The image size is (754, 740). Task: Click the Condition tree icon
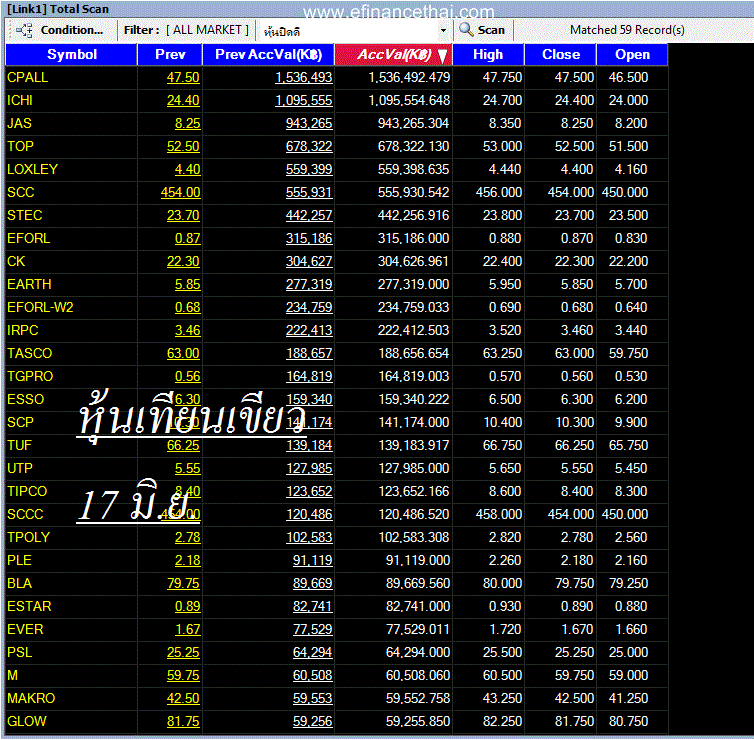(24, 30)
